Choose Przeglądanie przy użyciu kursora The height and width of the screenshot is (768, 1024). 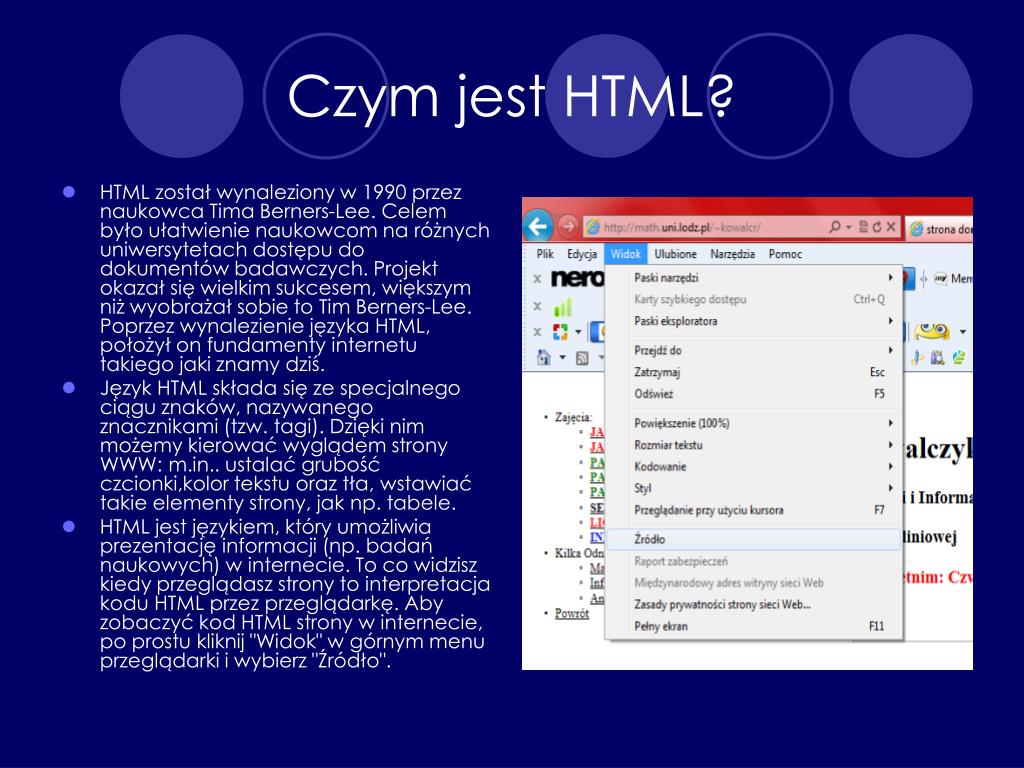point(755,510)
